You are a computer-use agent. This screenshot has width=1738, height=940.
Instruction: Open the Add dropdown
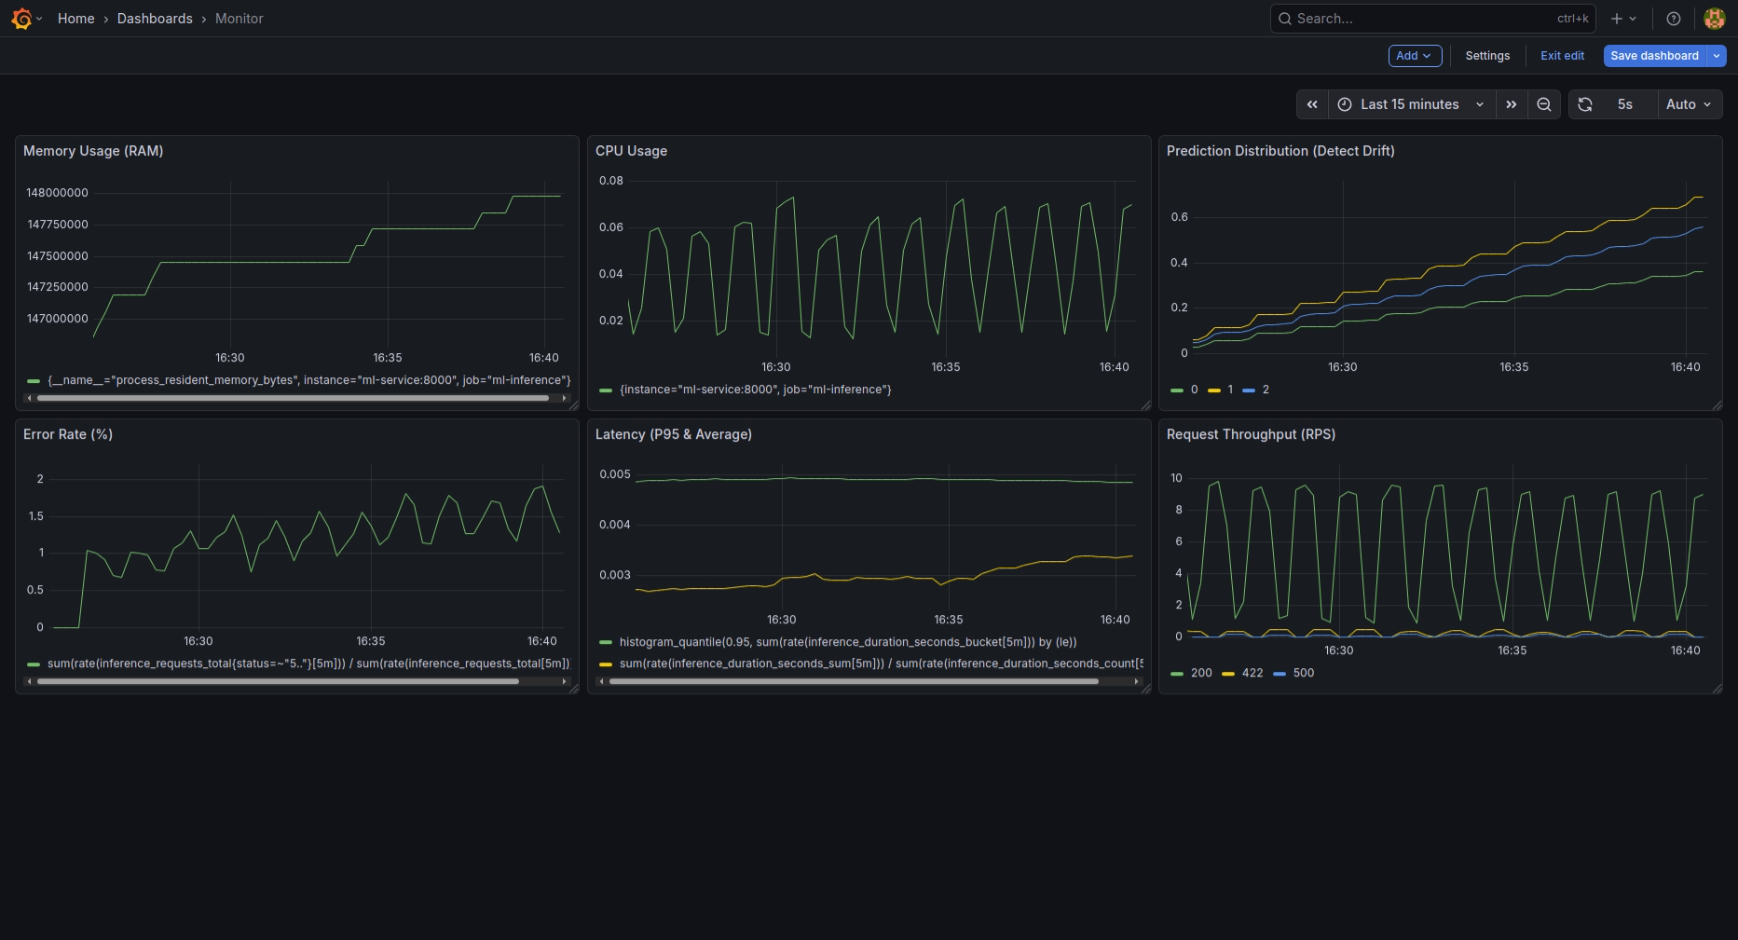[x=1415, y=56]
